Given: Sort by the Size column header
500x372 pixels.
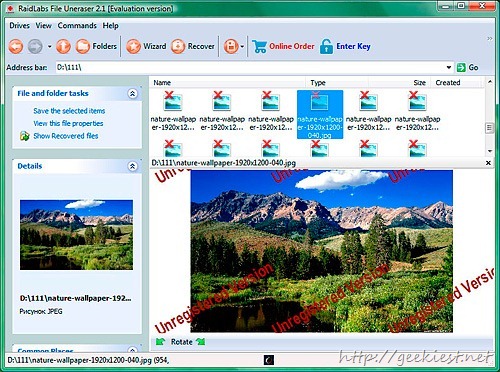Looking at the screenshot, I should pos(399,83).
